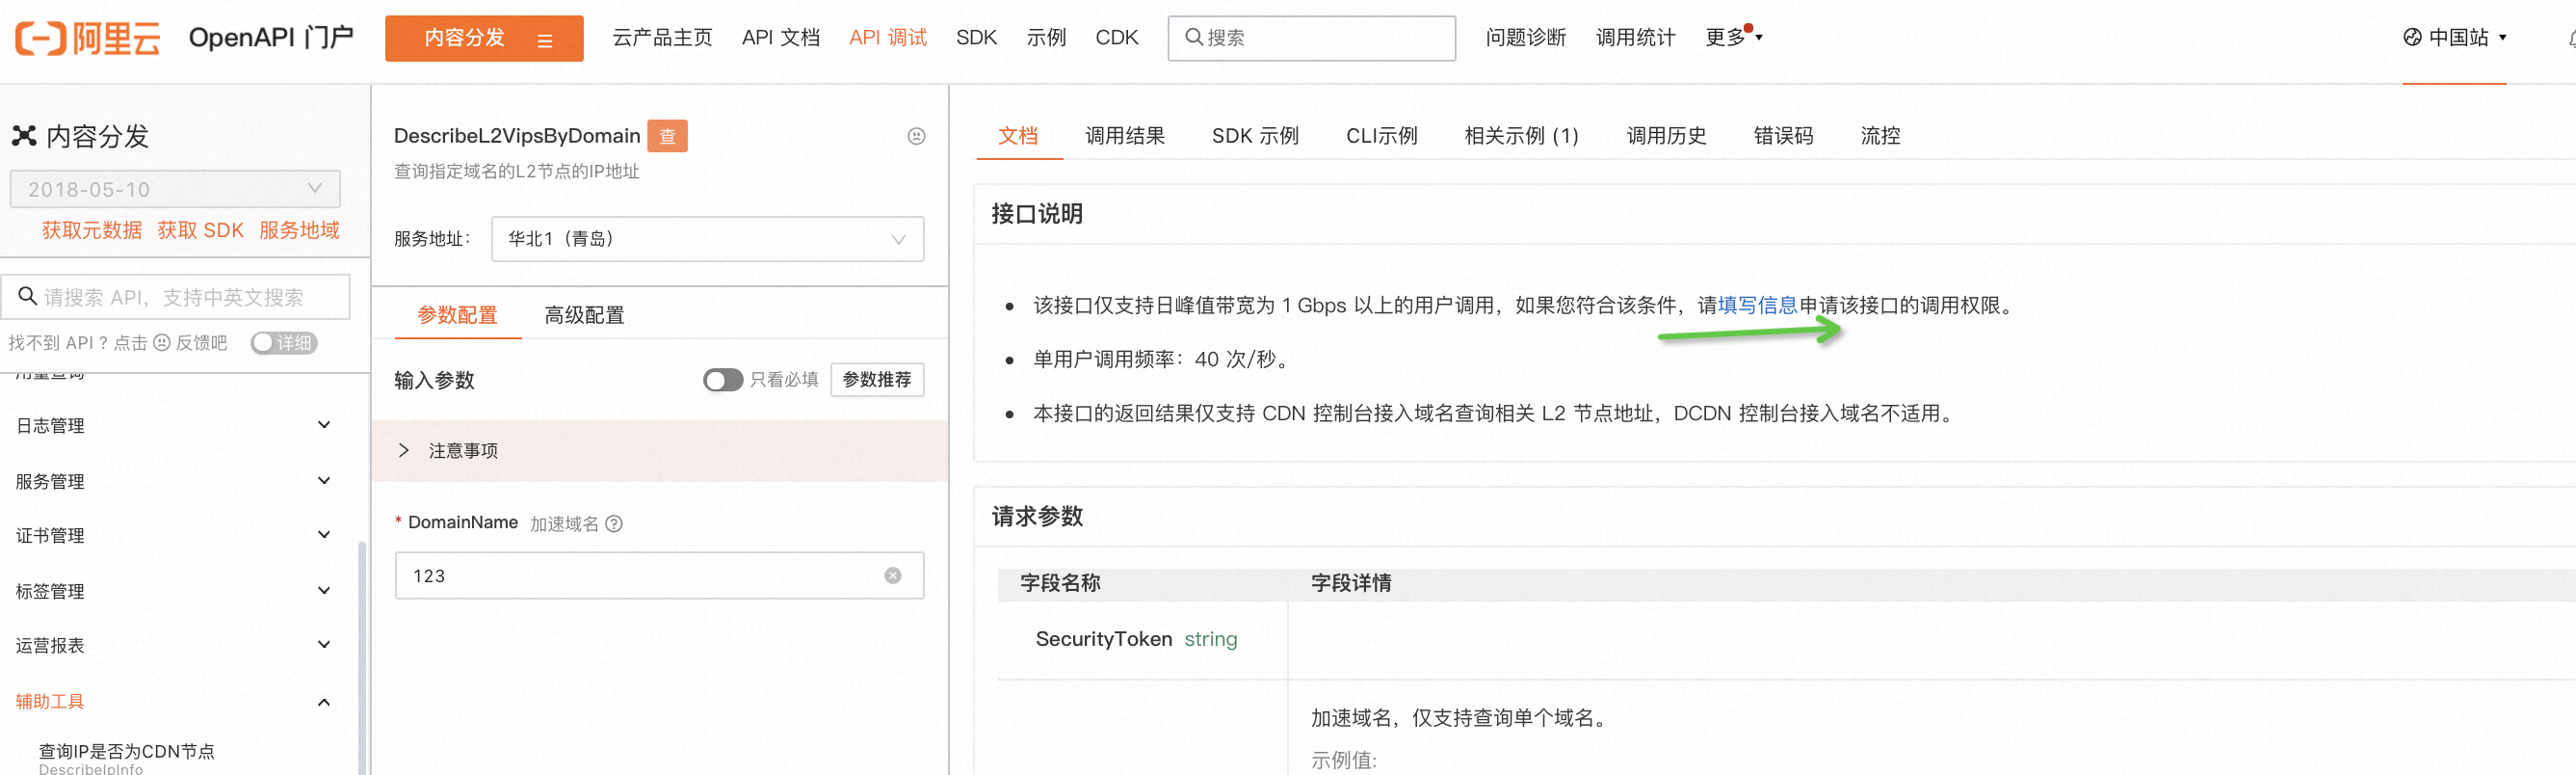Viewport: 2576px width, 775px height.
Task: Open SDK menu item
Action: pos(976,38)
